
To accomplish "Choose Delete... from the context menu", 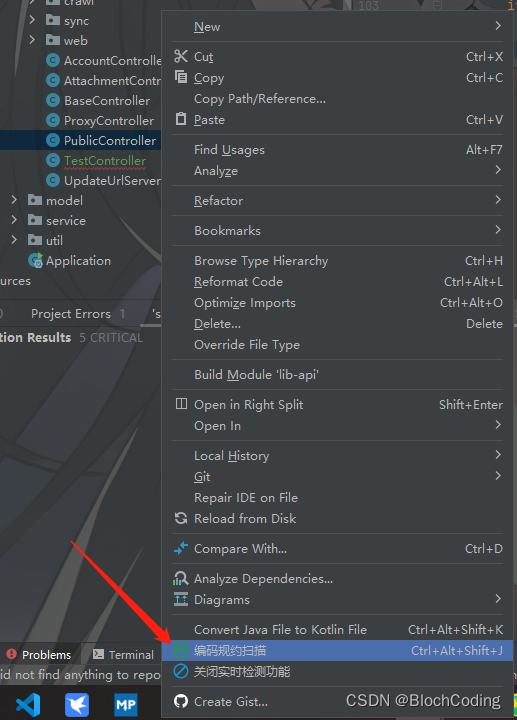I will coord(337,324).
